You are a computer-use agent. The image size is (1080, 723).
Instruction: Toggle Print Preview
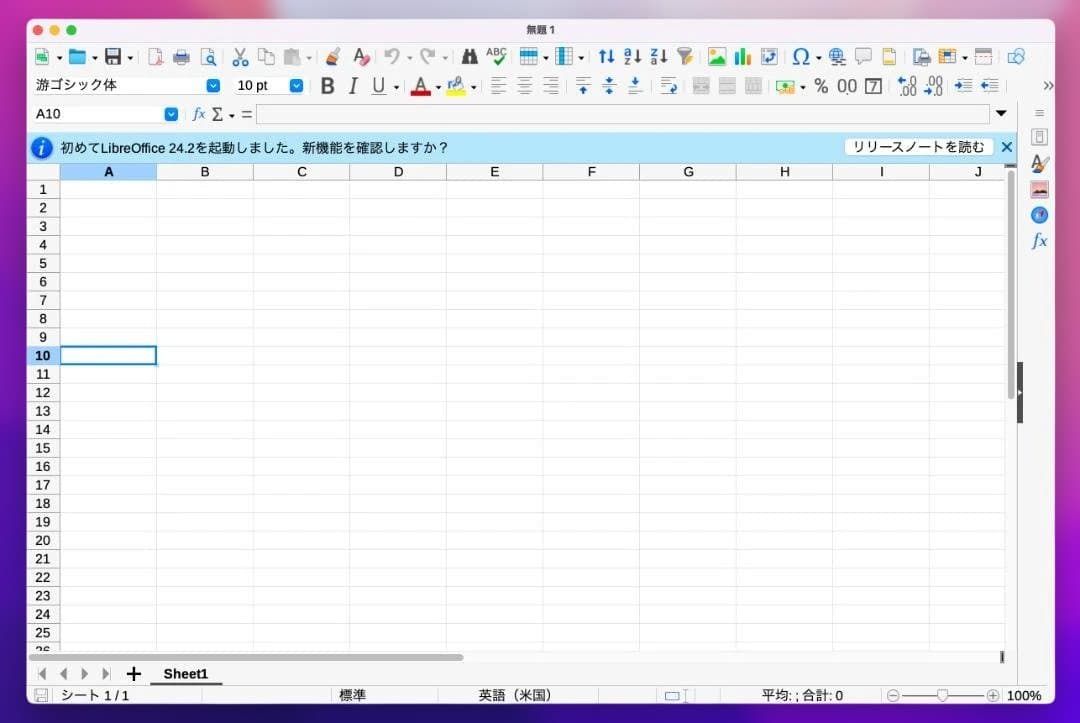(x=208, y=57)
